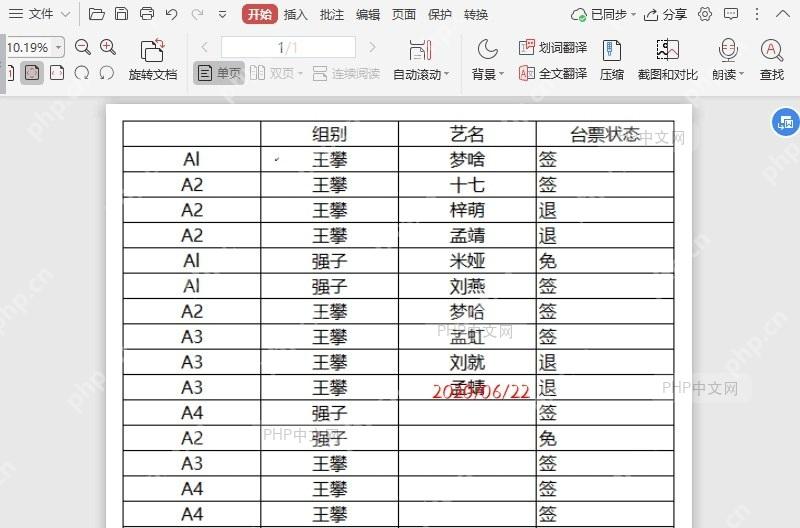The width and height of the screenshot is (800, 528).
Task: Enable 单页 single page mode
Action: point(219,73)
